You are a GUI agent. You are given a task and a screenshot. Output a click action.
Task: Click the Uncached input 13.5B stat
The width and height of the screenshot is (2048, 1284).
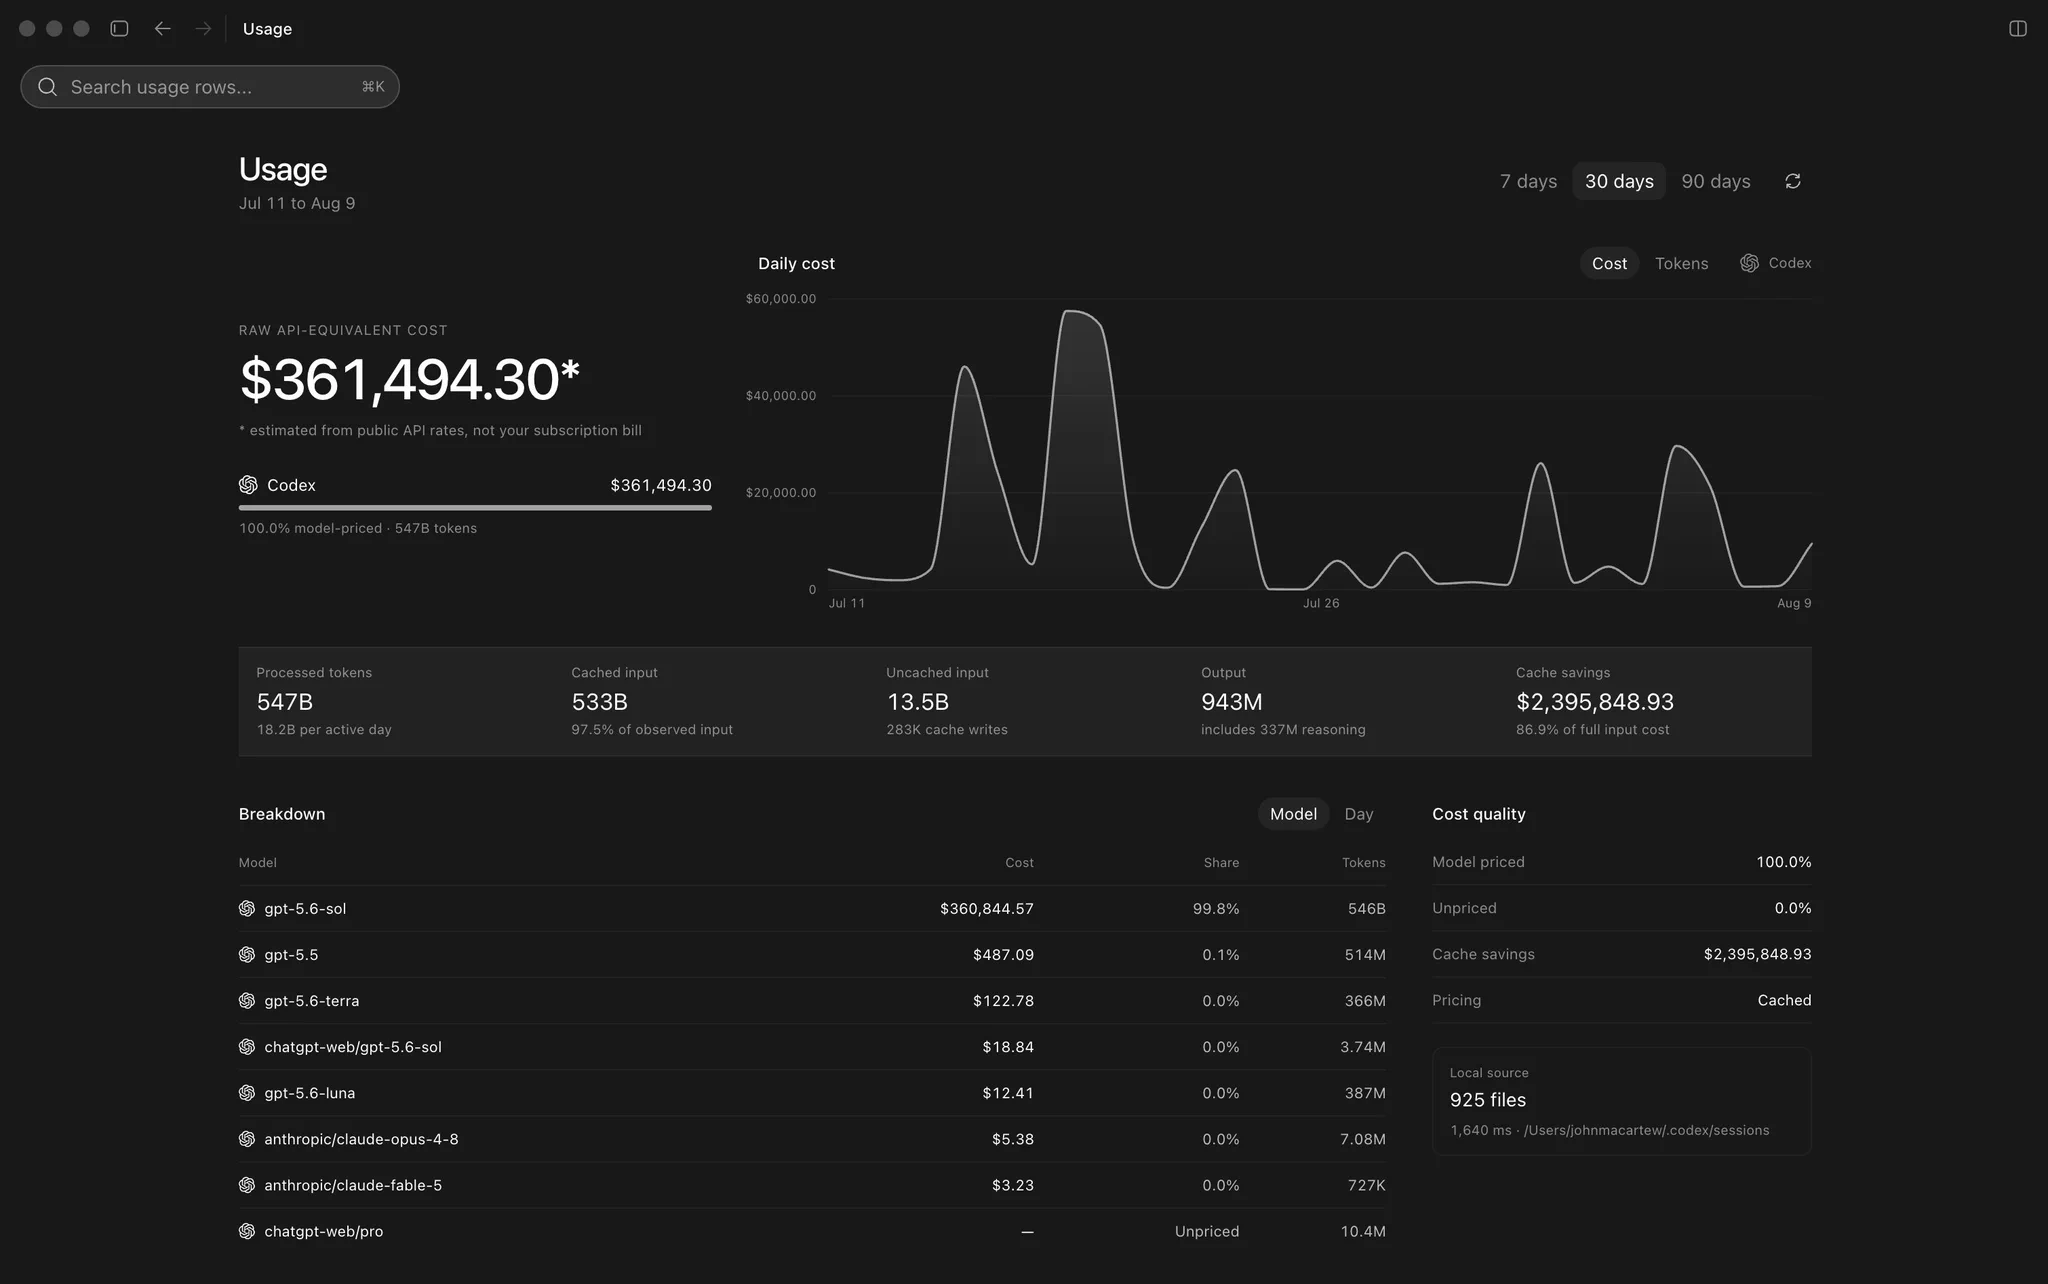947,701
